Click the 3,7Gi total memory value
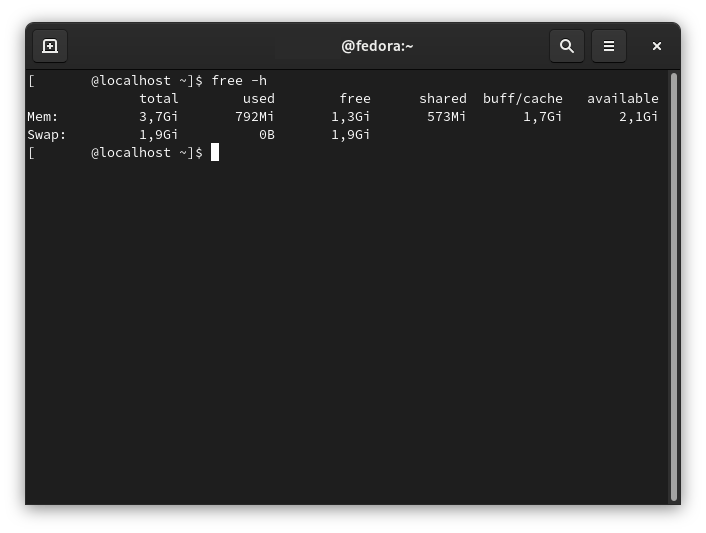706x533 pixels. (x=158, y=117)
